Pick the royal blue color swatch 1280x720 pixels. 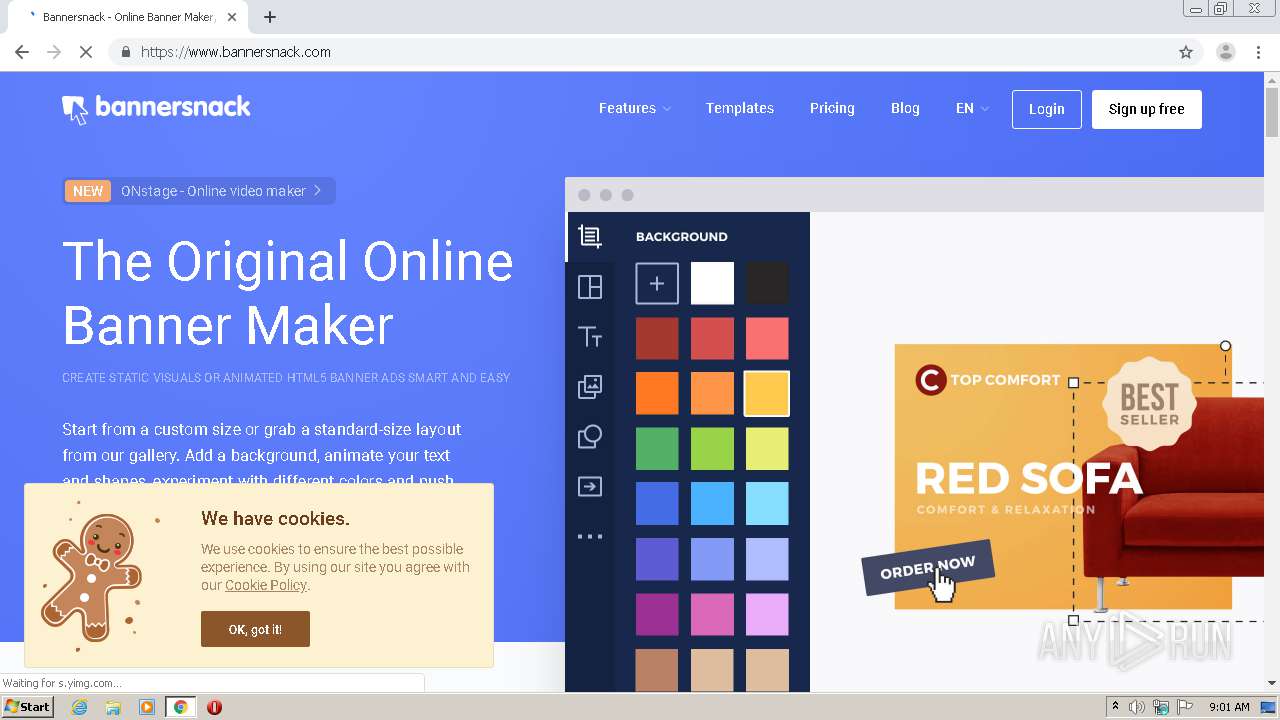pyautogui.click(x=657, y=504)
